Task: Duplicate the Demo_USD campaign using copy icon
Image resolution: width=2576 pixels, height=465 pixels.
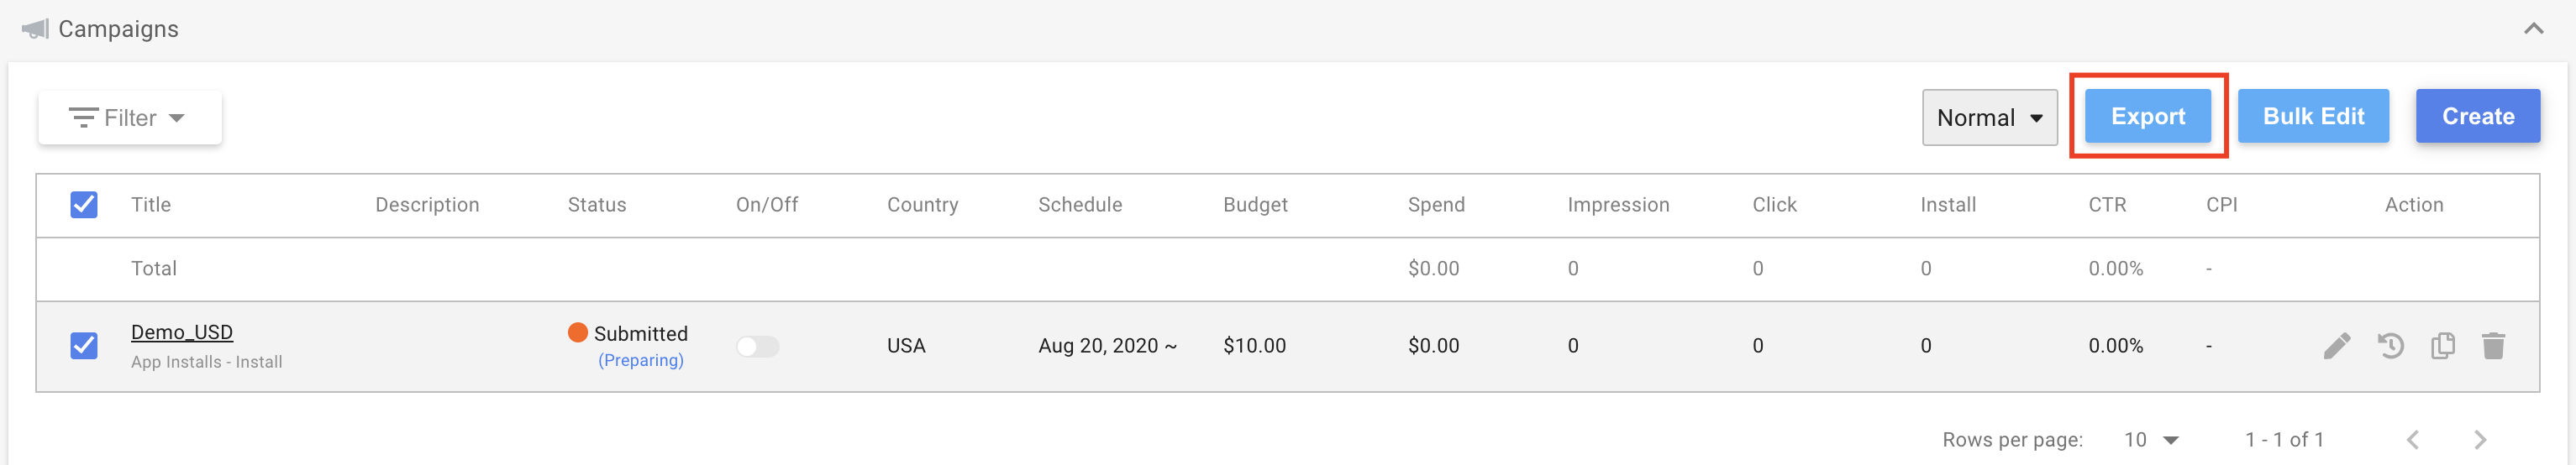Action: pos(2442,346)
